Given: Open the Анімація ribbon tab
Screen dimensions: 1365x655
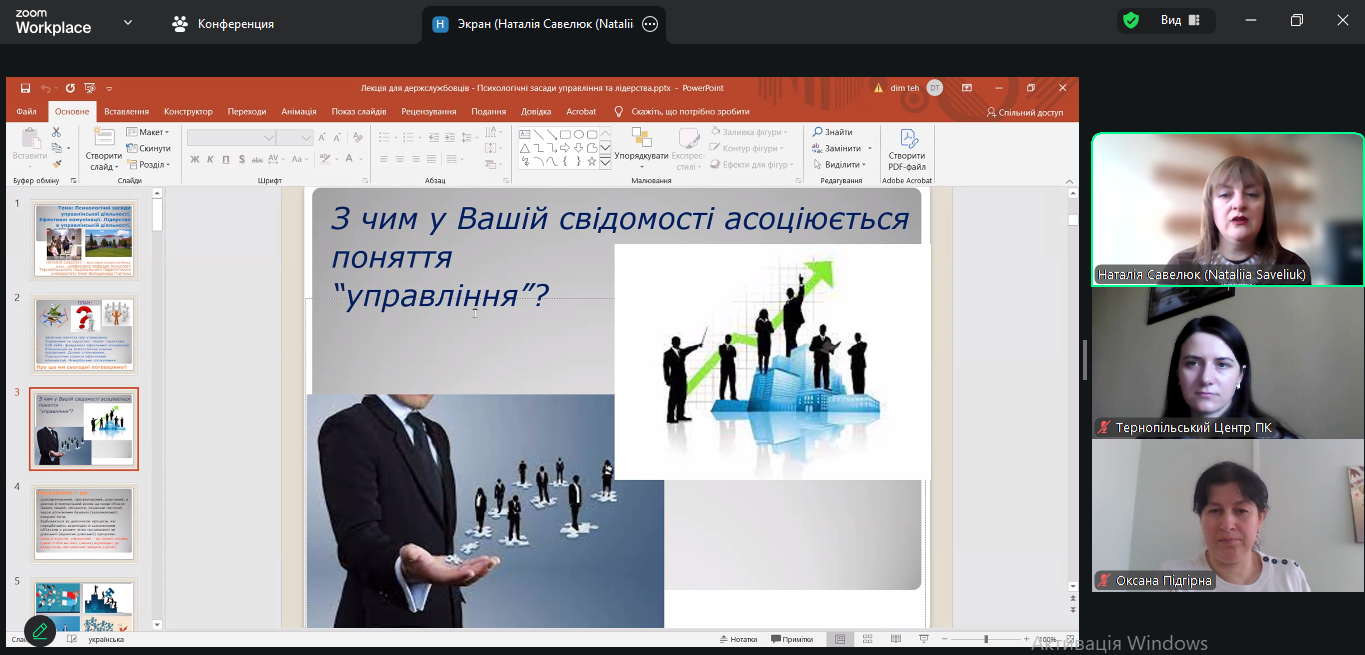Looking at the screenshot, I should tap(298, 112).
